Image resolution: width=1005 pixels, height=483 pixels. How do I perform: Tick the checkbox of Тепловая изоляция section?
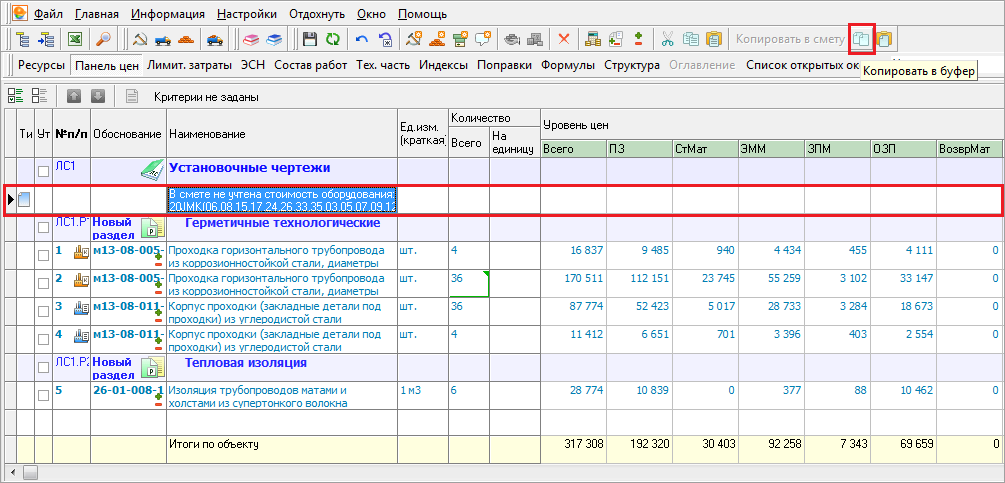pos(43,368)
